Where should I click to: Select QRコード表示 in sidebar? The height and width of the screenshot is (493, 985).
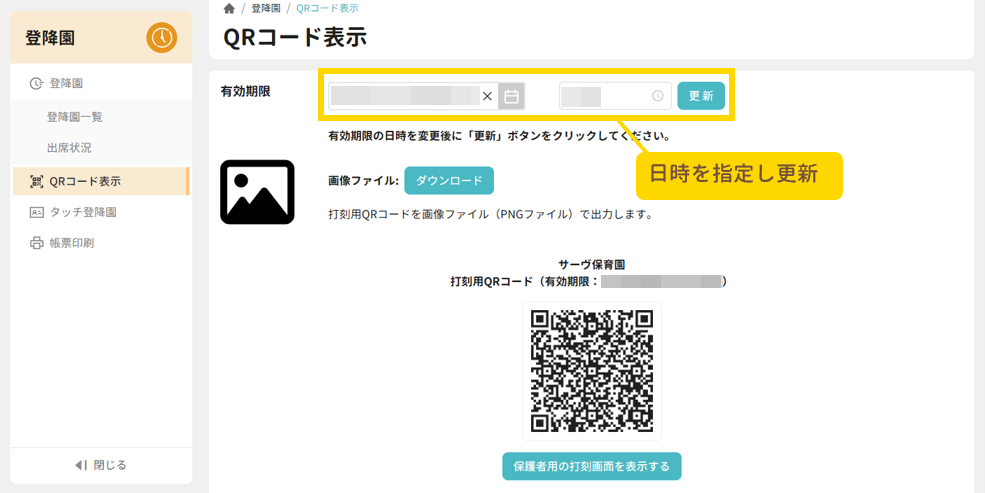click(85, 181)
